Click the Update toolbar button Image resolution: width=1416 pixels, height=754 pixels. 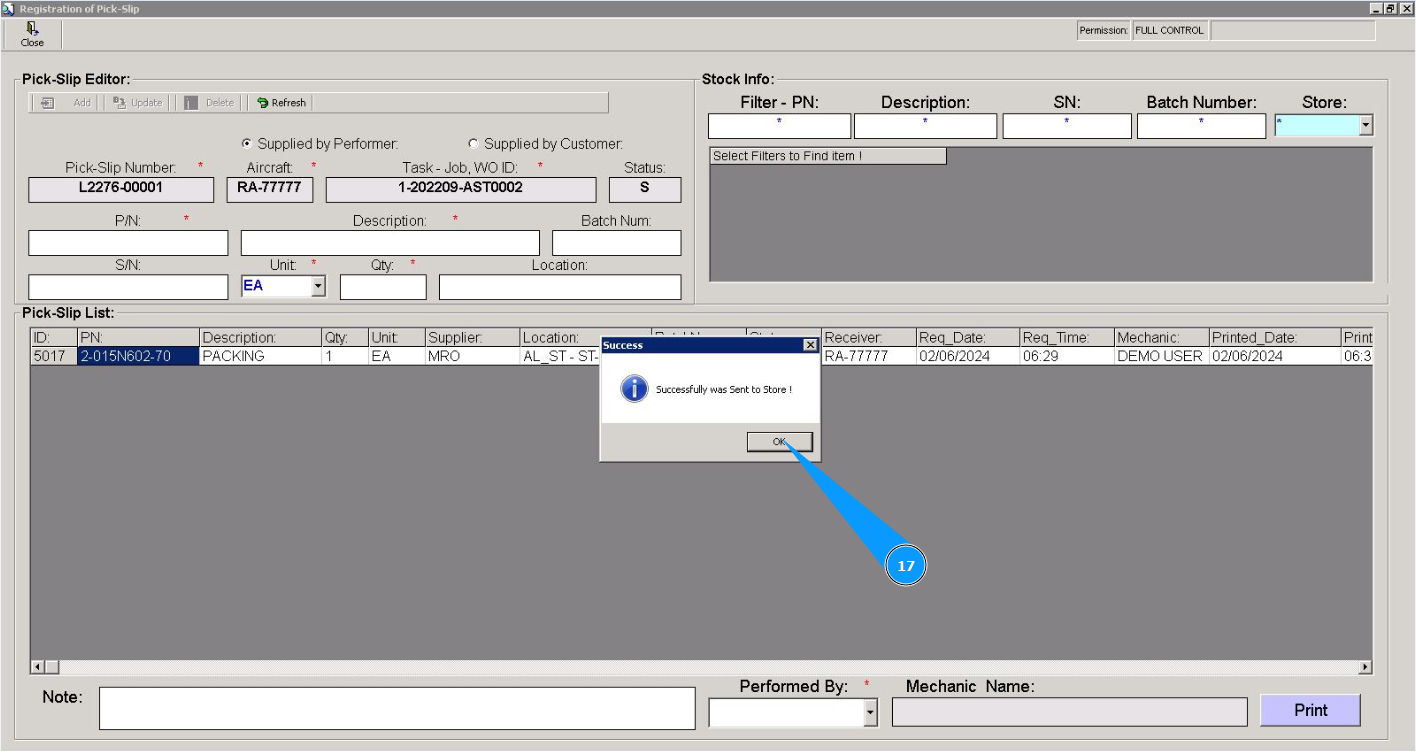click(x=137, y=103)
